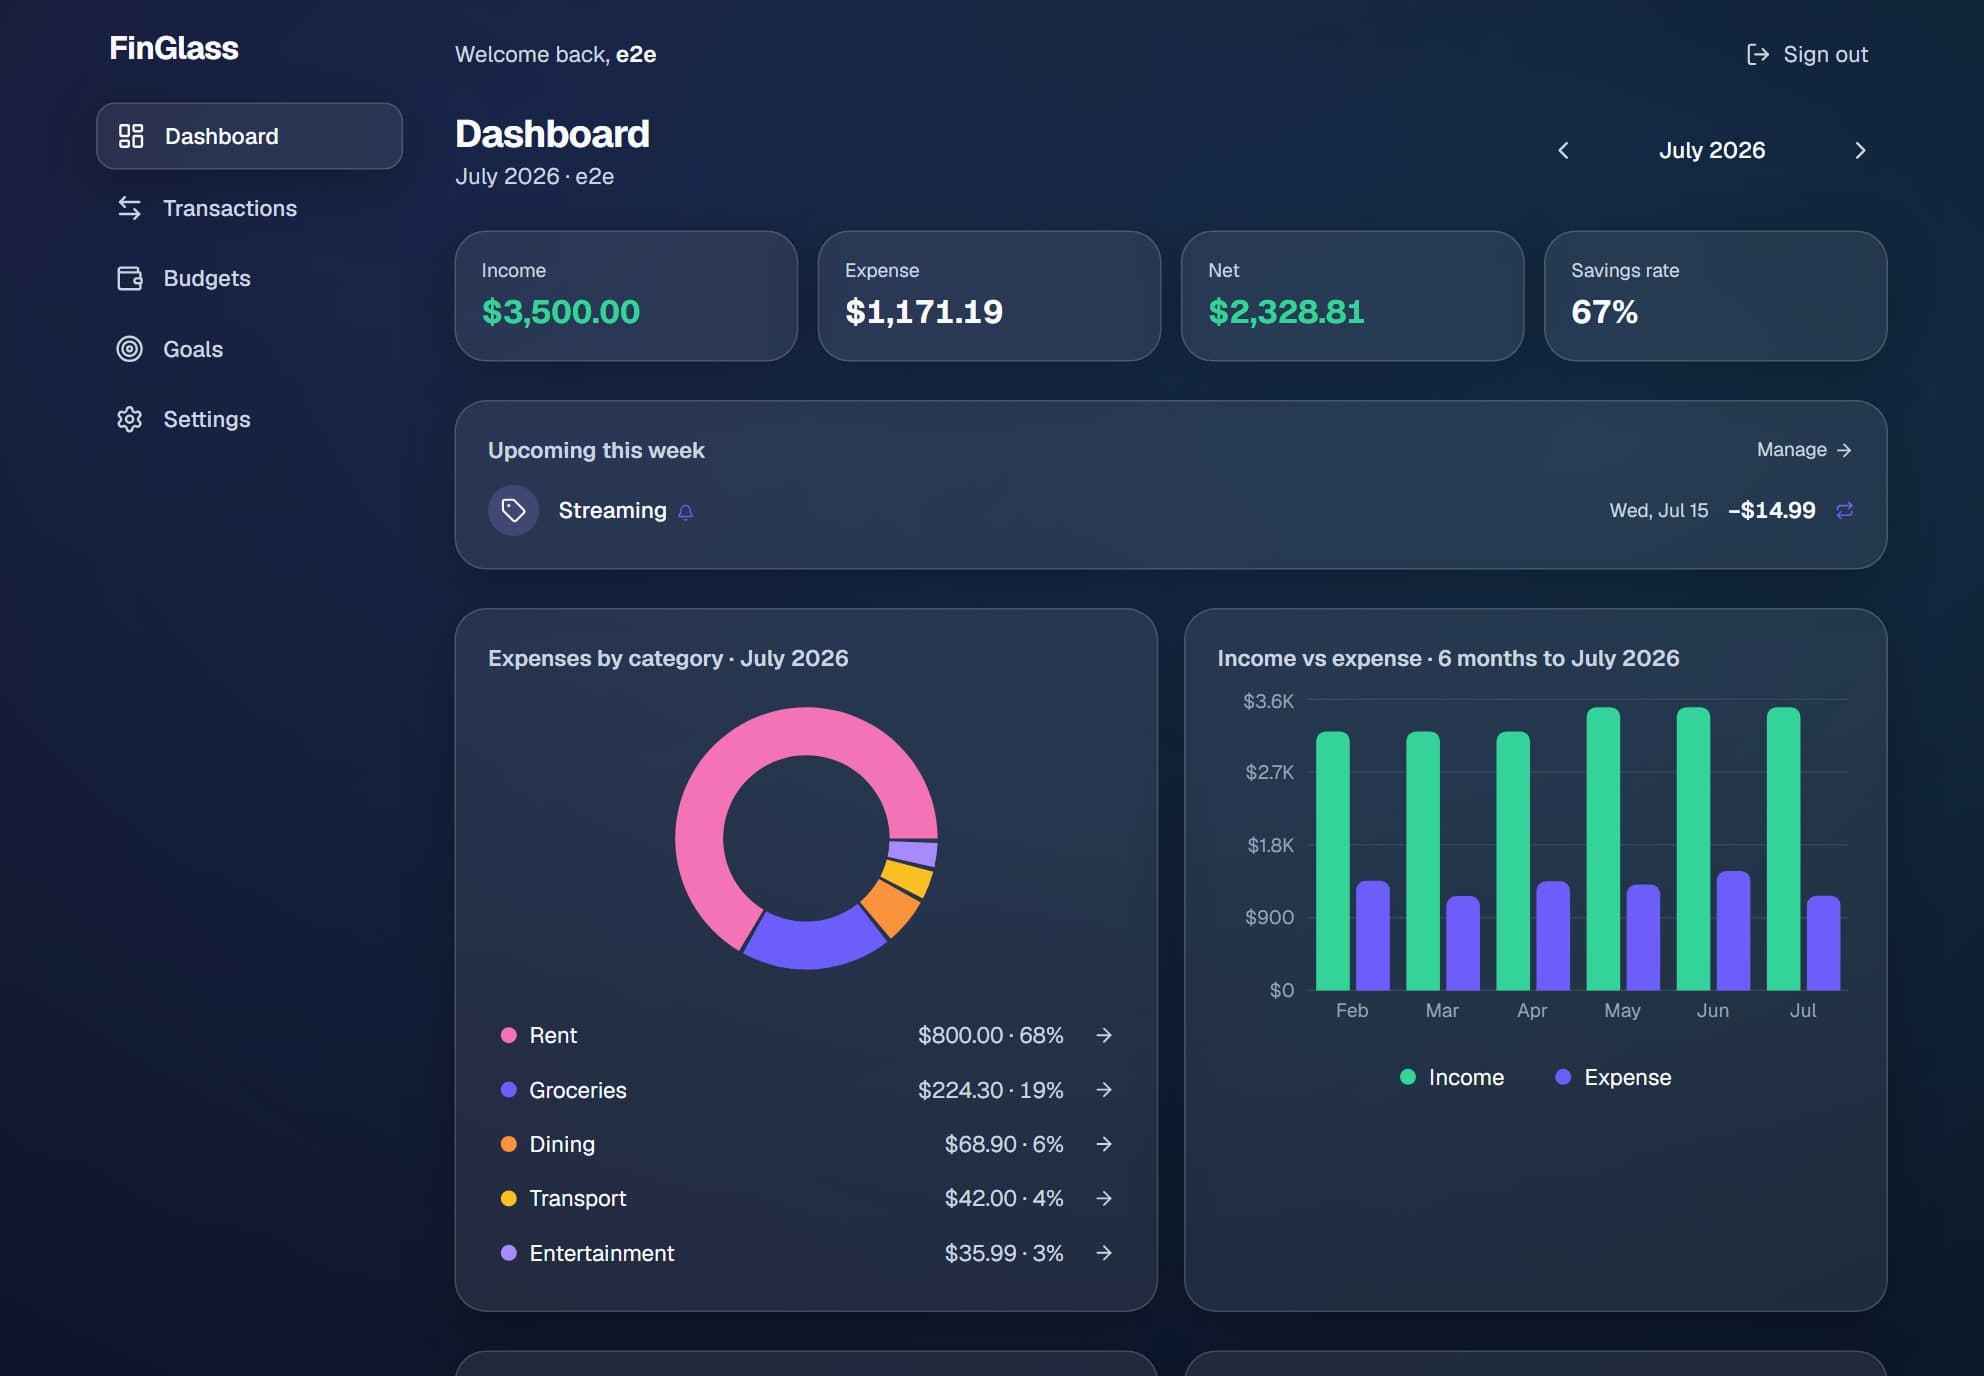Click the Entertainment category label
The width and height of the screenshot is (1984, 1376).
[602, 1253]
